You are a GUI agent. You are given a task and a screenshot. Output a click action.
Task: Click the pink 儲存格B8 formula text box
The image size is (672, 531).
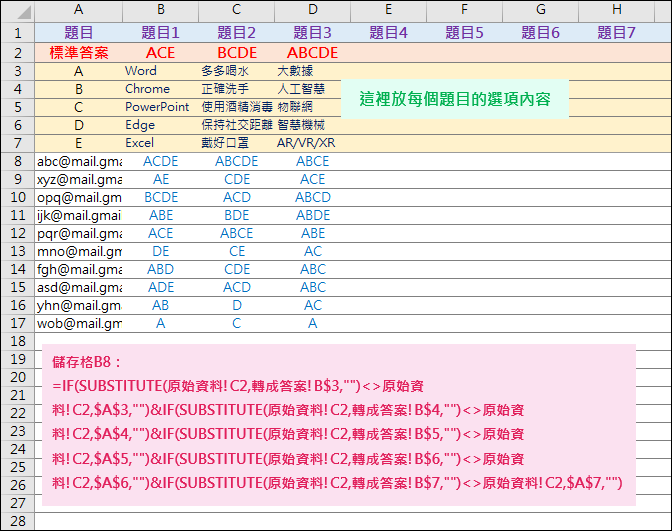(x=339, y=425)
